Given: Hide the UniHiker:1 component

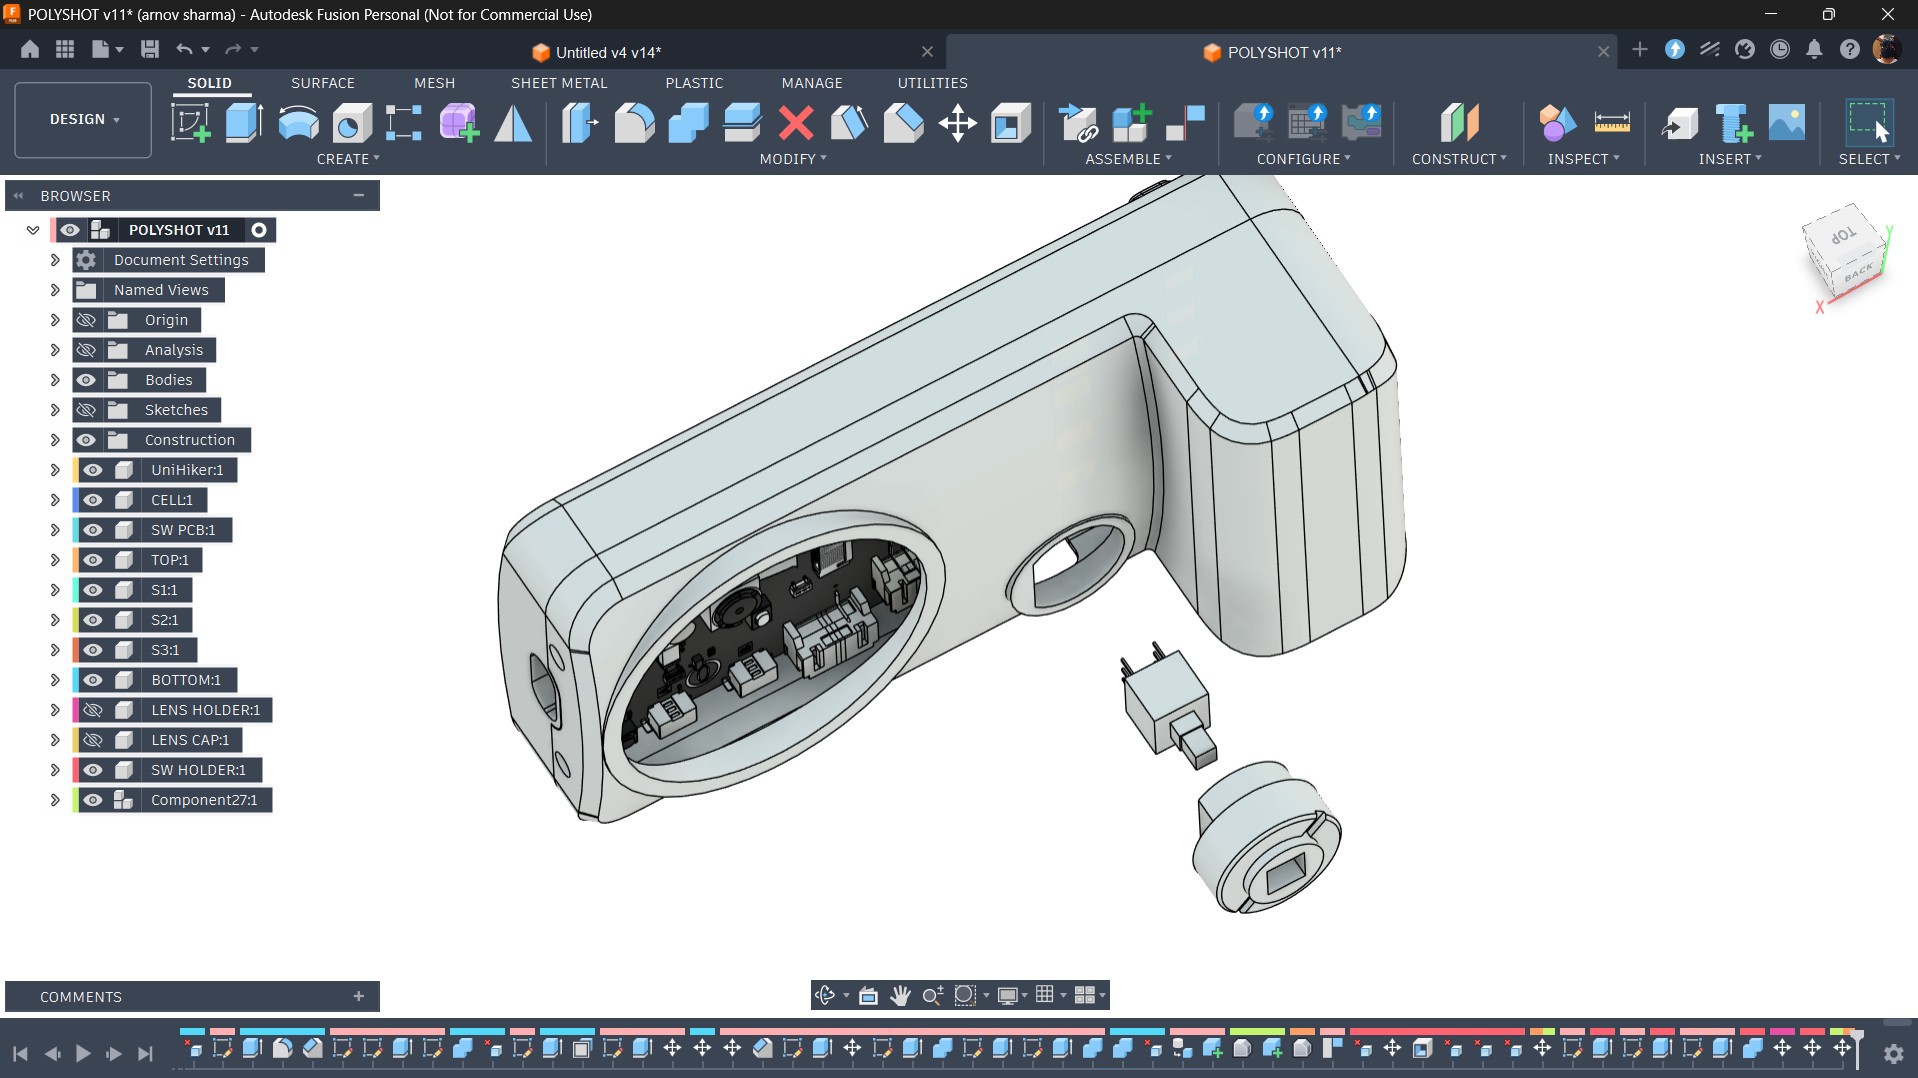Looking at the screenshot, I should tap(93, 470).
